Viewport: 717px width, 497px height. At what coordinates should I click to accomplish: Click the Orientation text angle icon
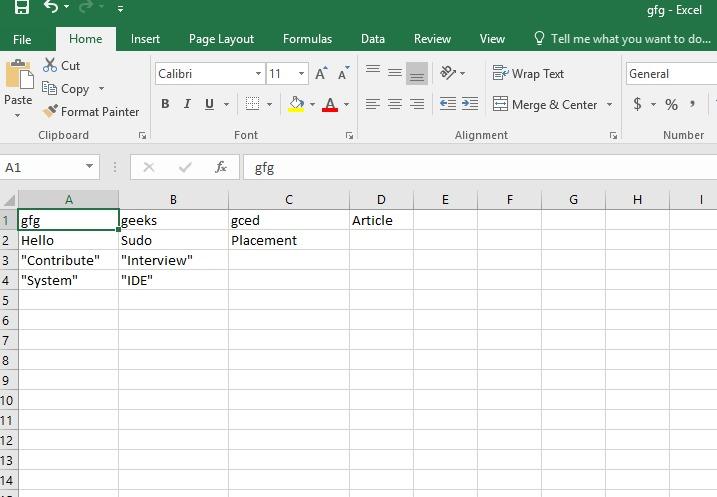point(448,73)
